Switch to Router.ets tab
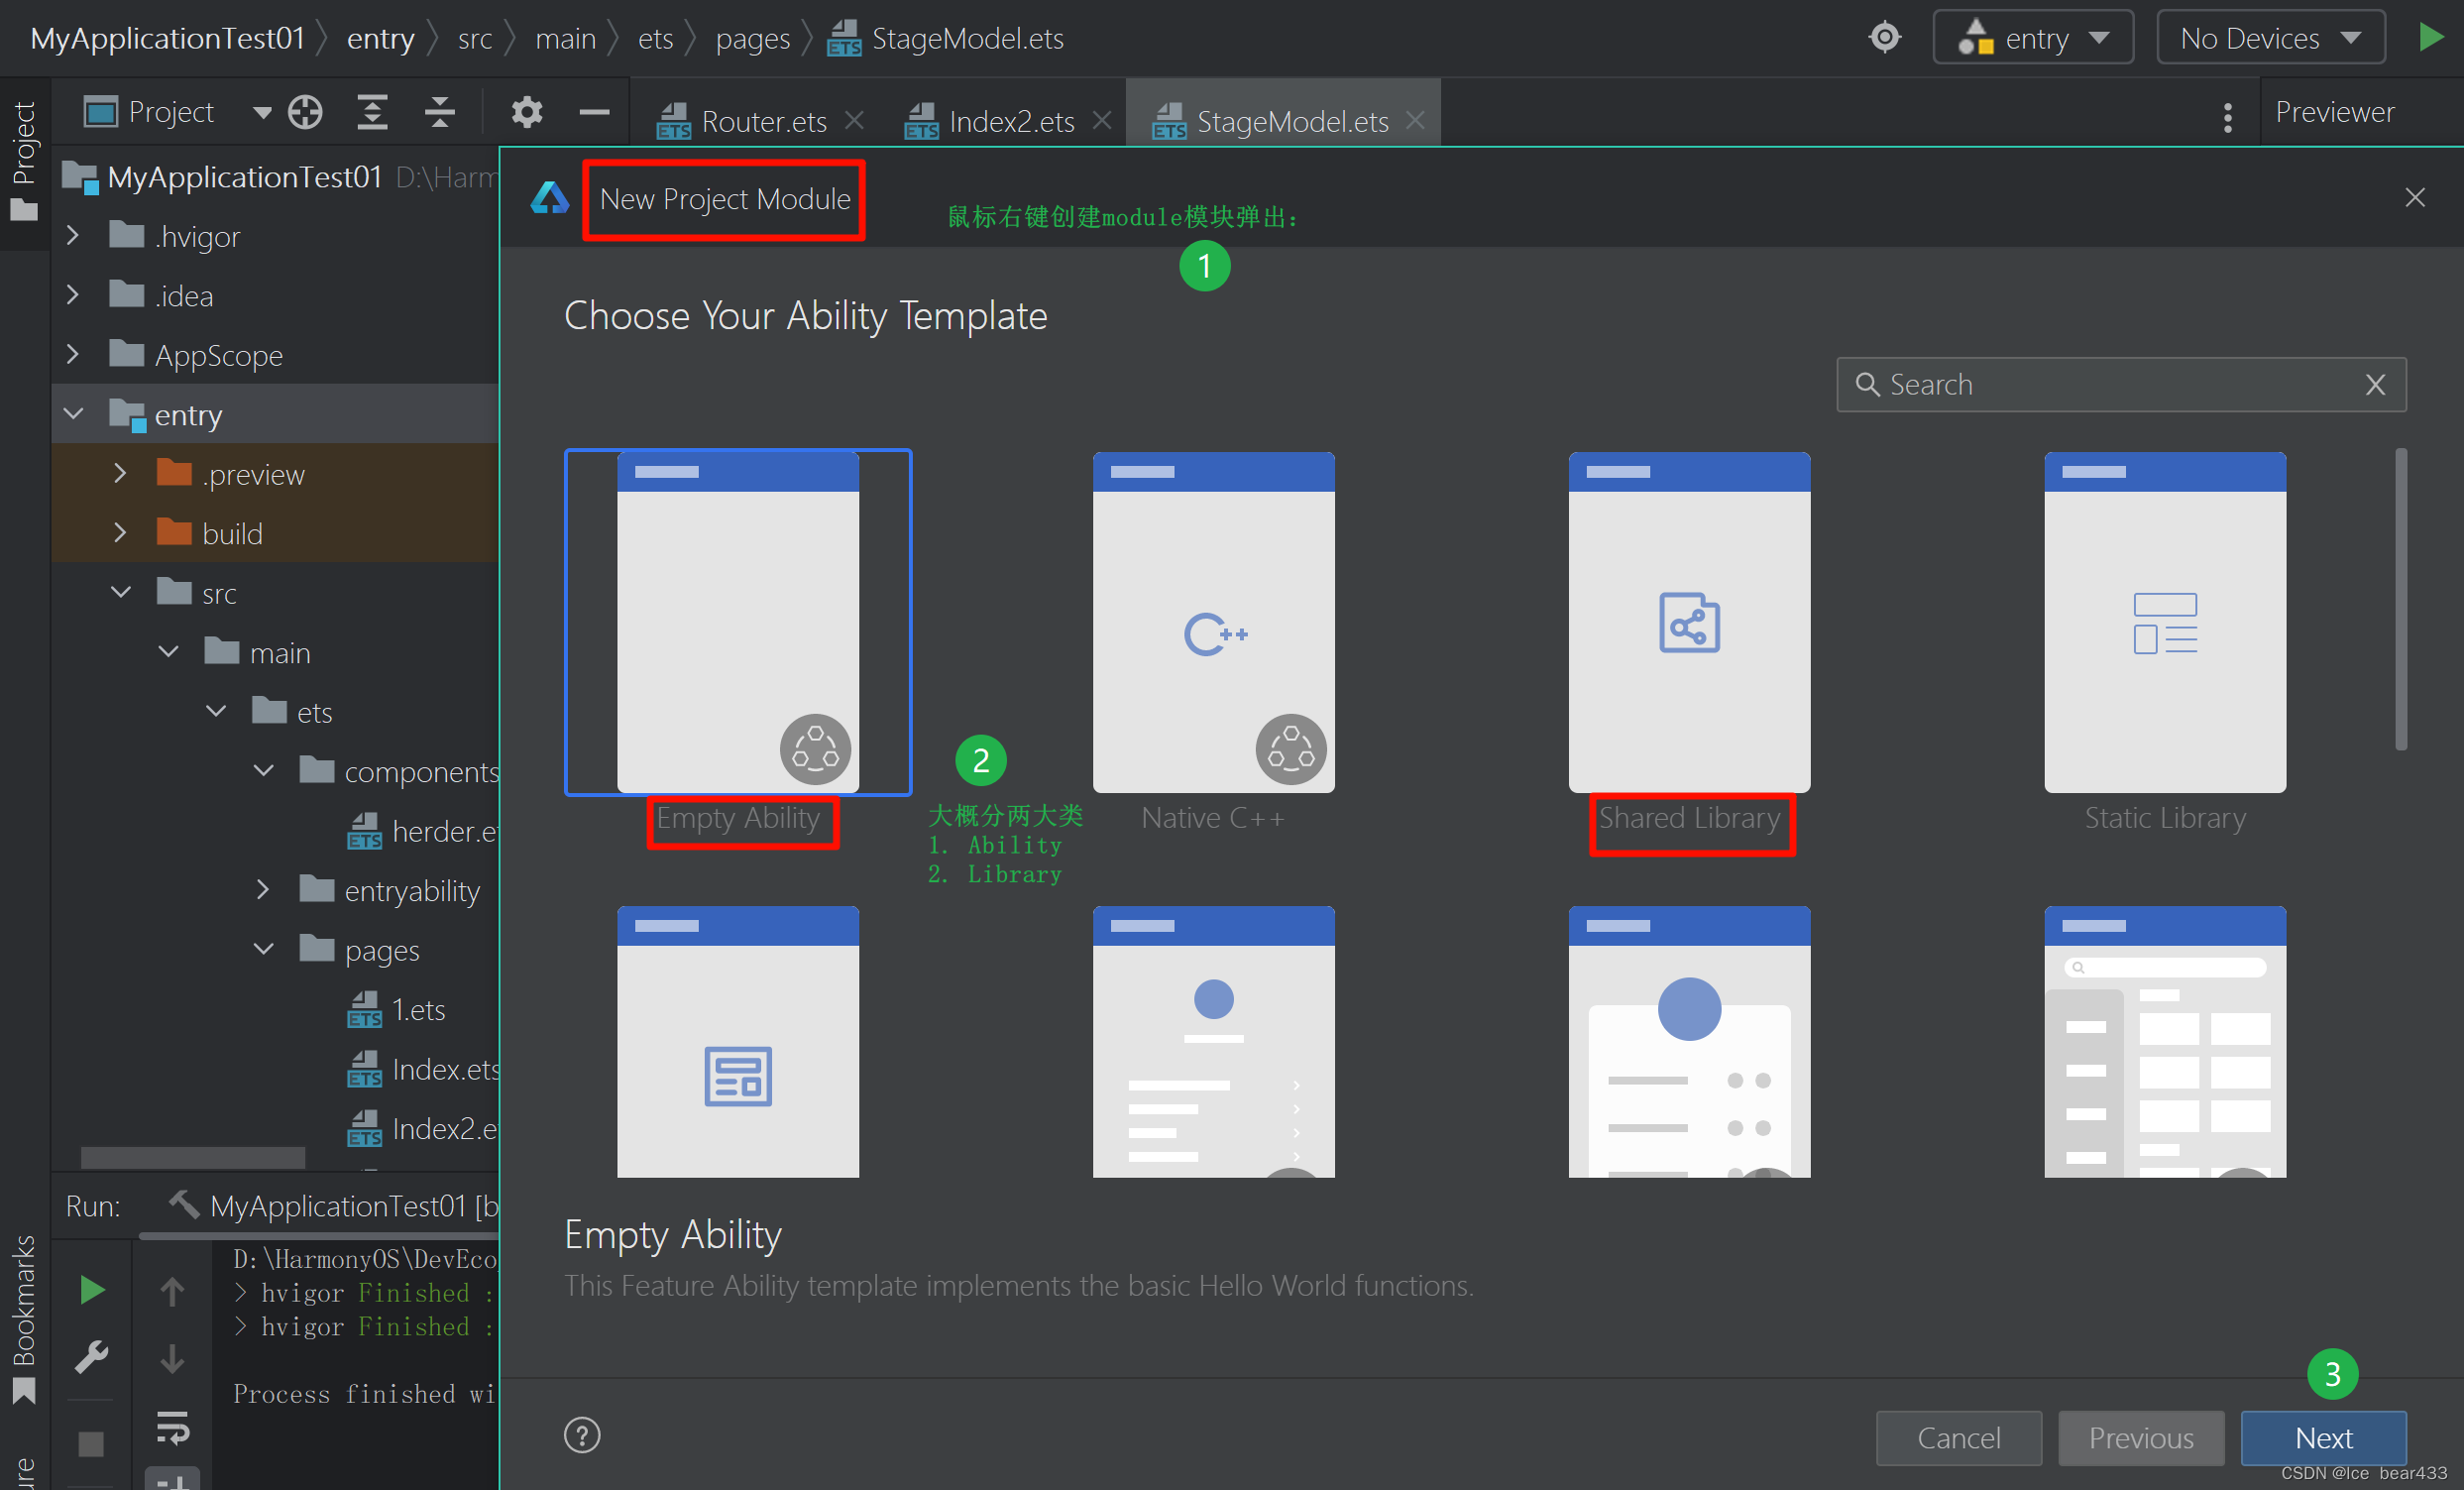Screen dimensions: 2464x1490 pyautogui.click(x=763, y=122)
